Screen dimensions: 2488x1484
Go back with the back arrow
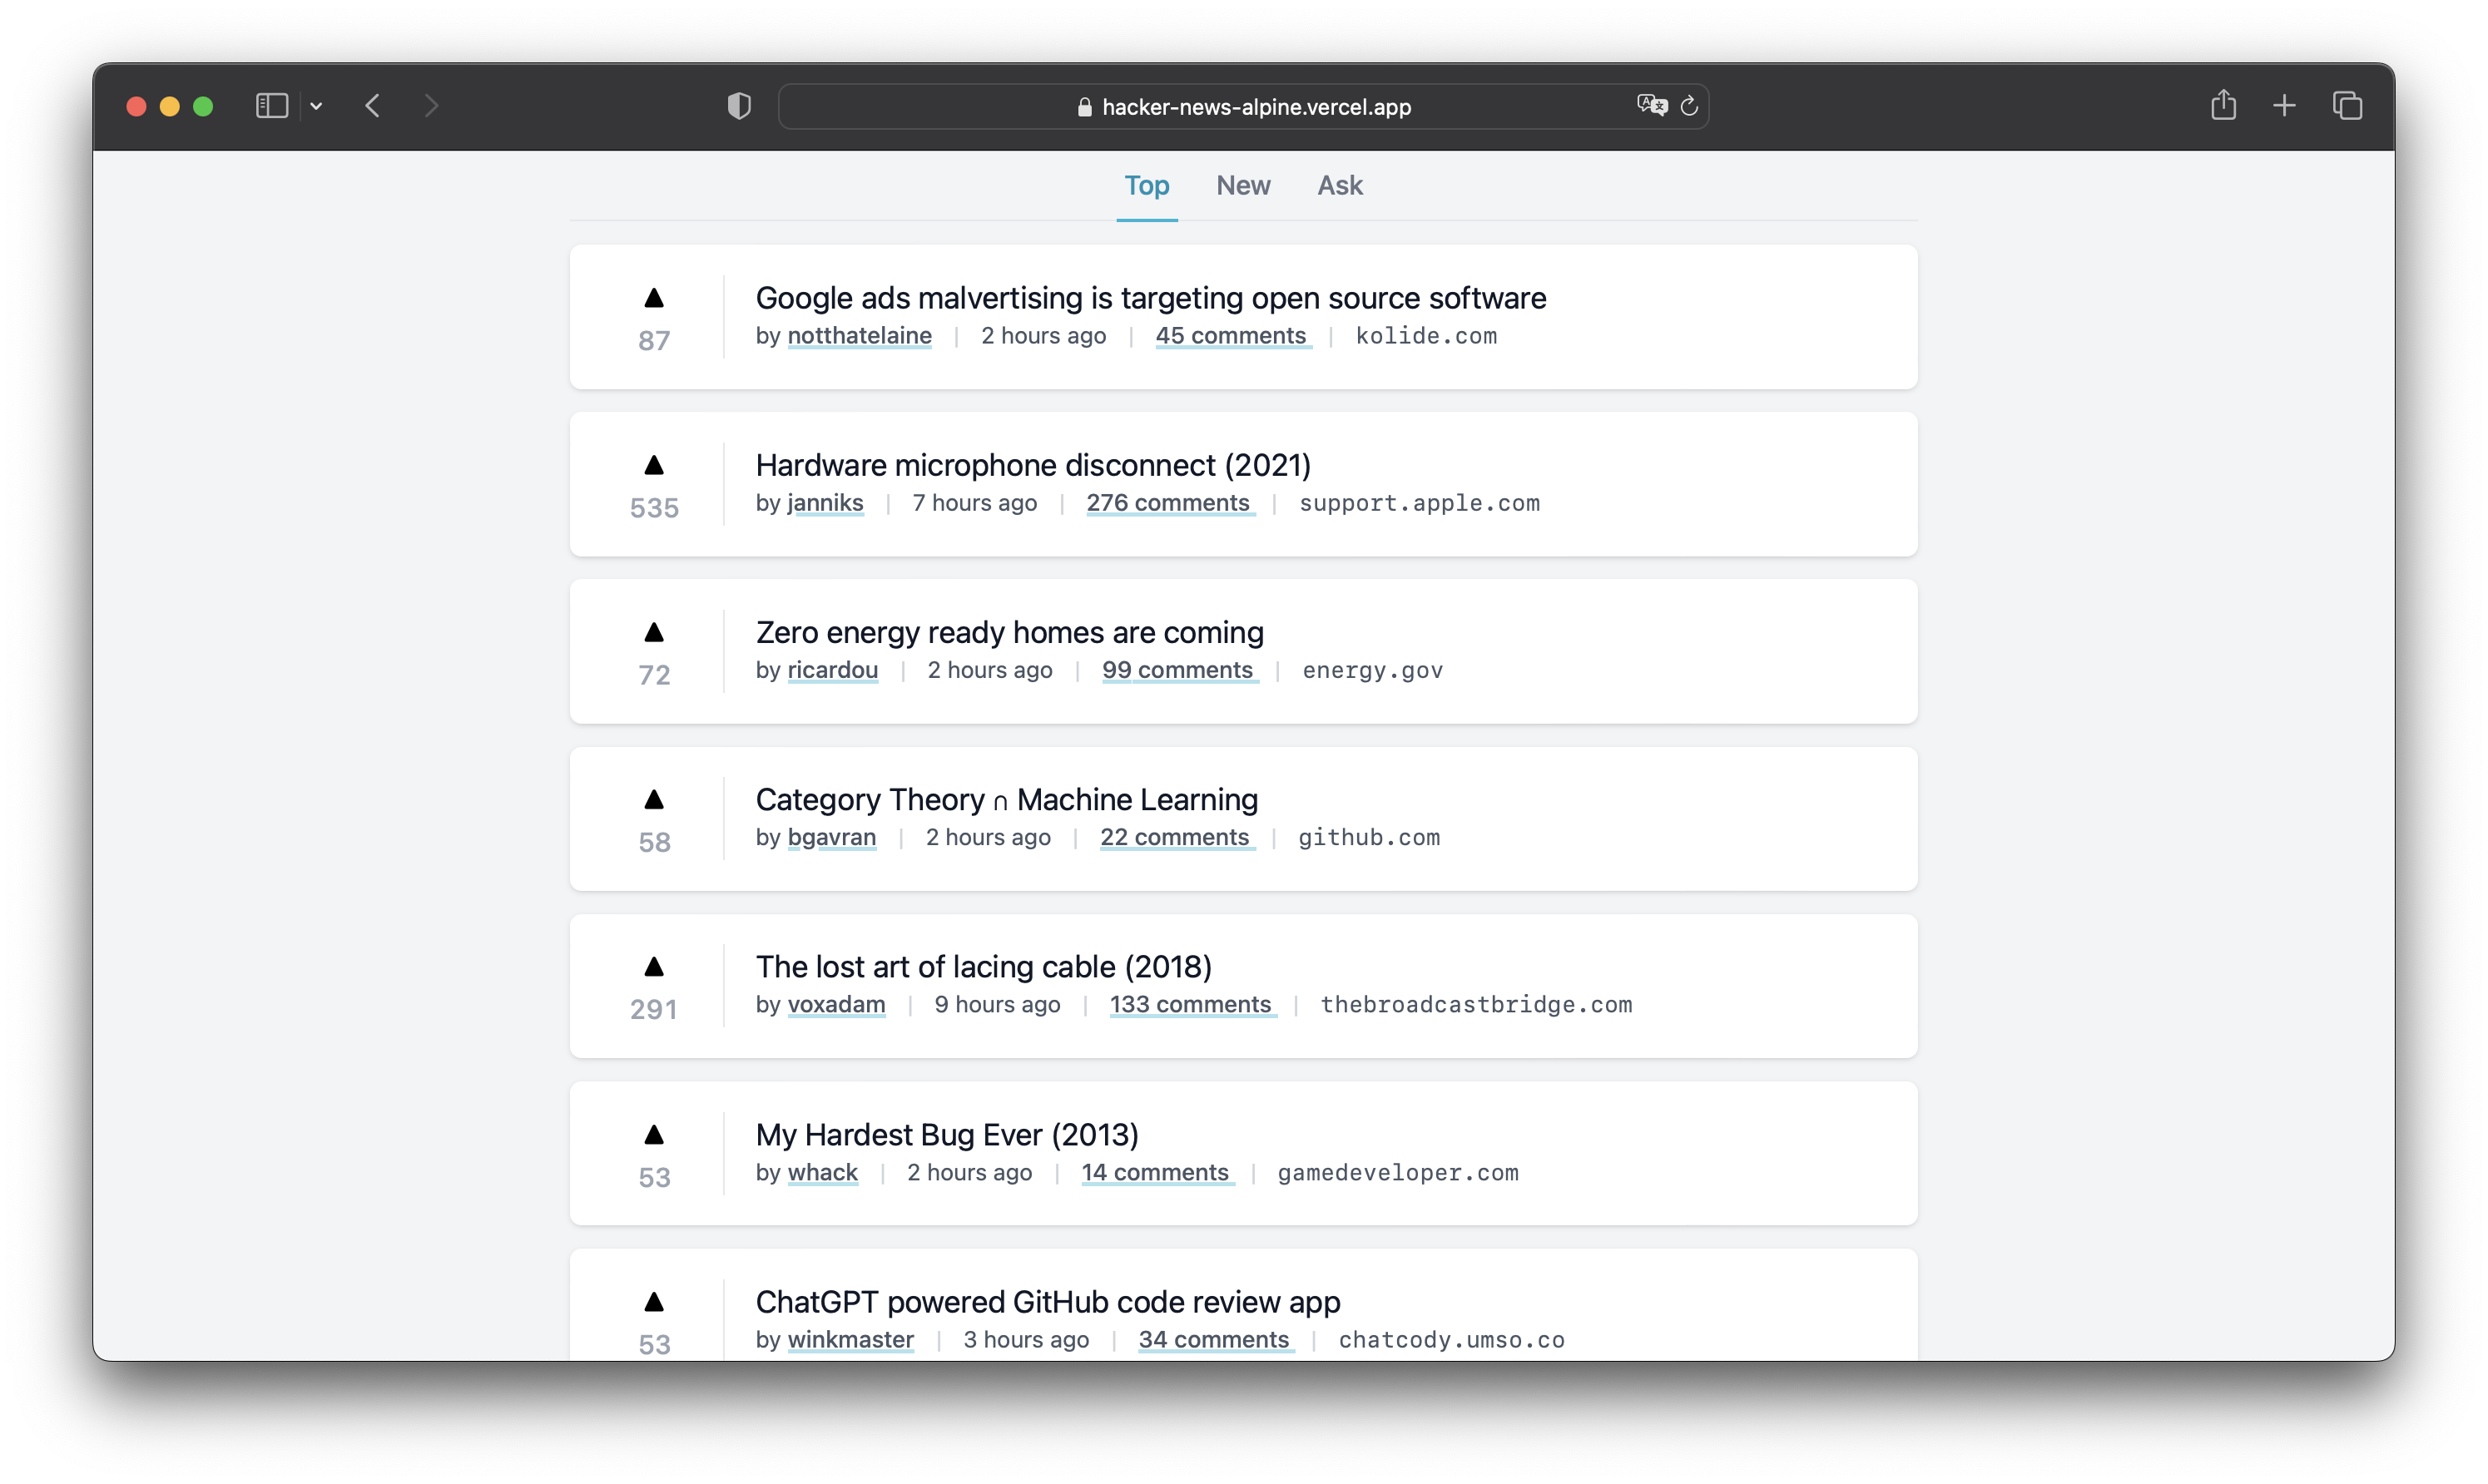coord(373,106)
